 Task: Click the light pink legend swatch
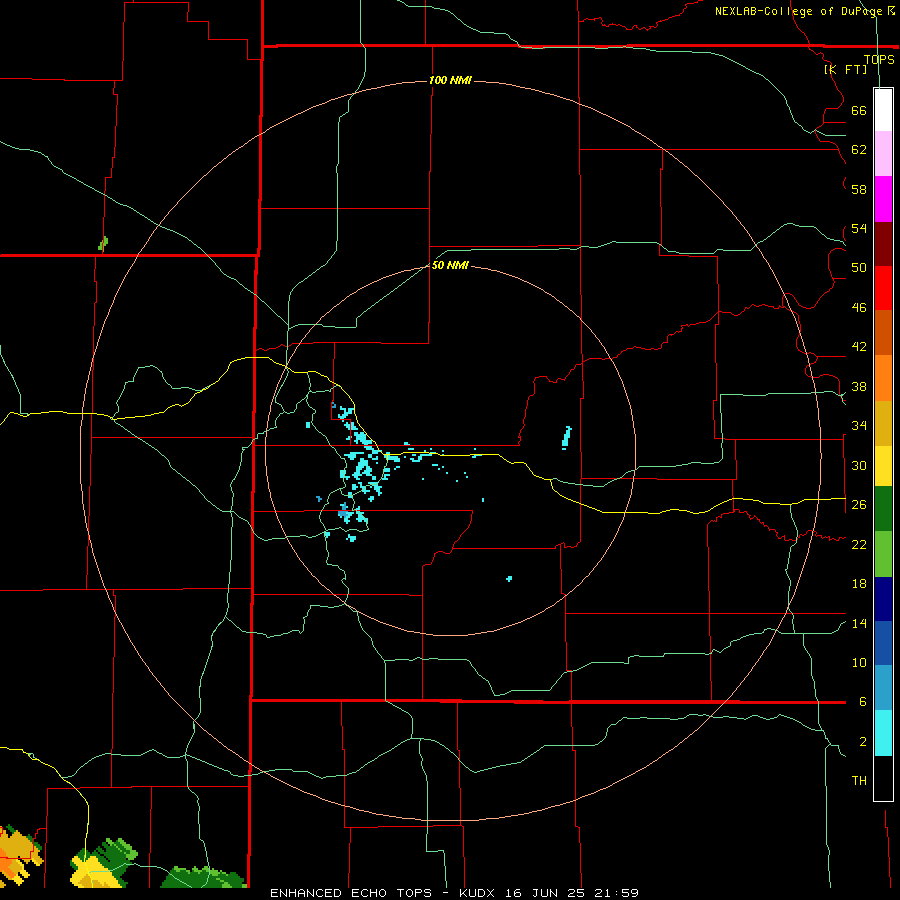883,153
